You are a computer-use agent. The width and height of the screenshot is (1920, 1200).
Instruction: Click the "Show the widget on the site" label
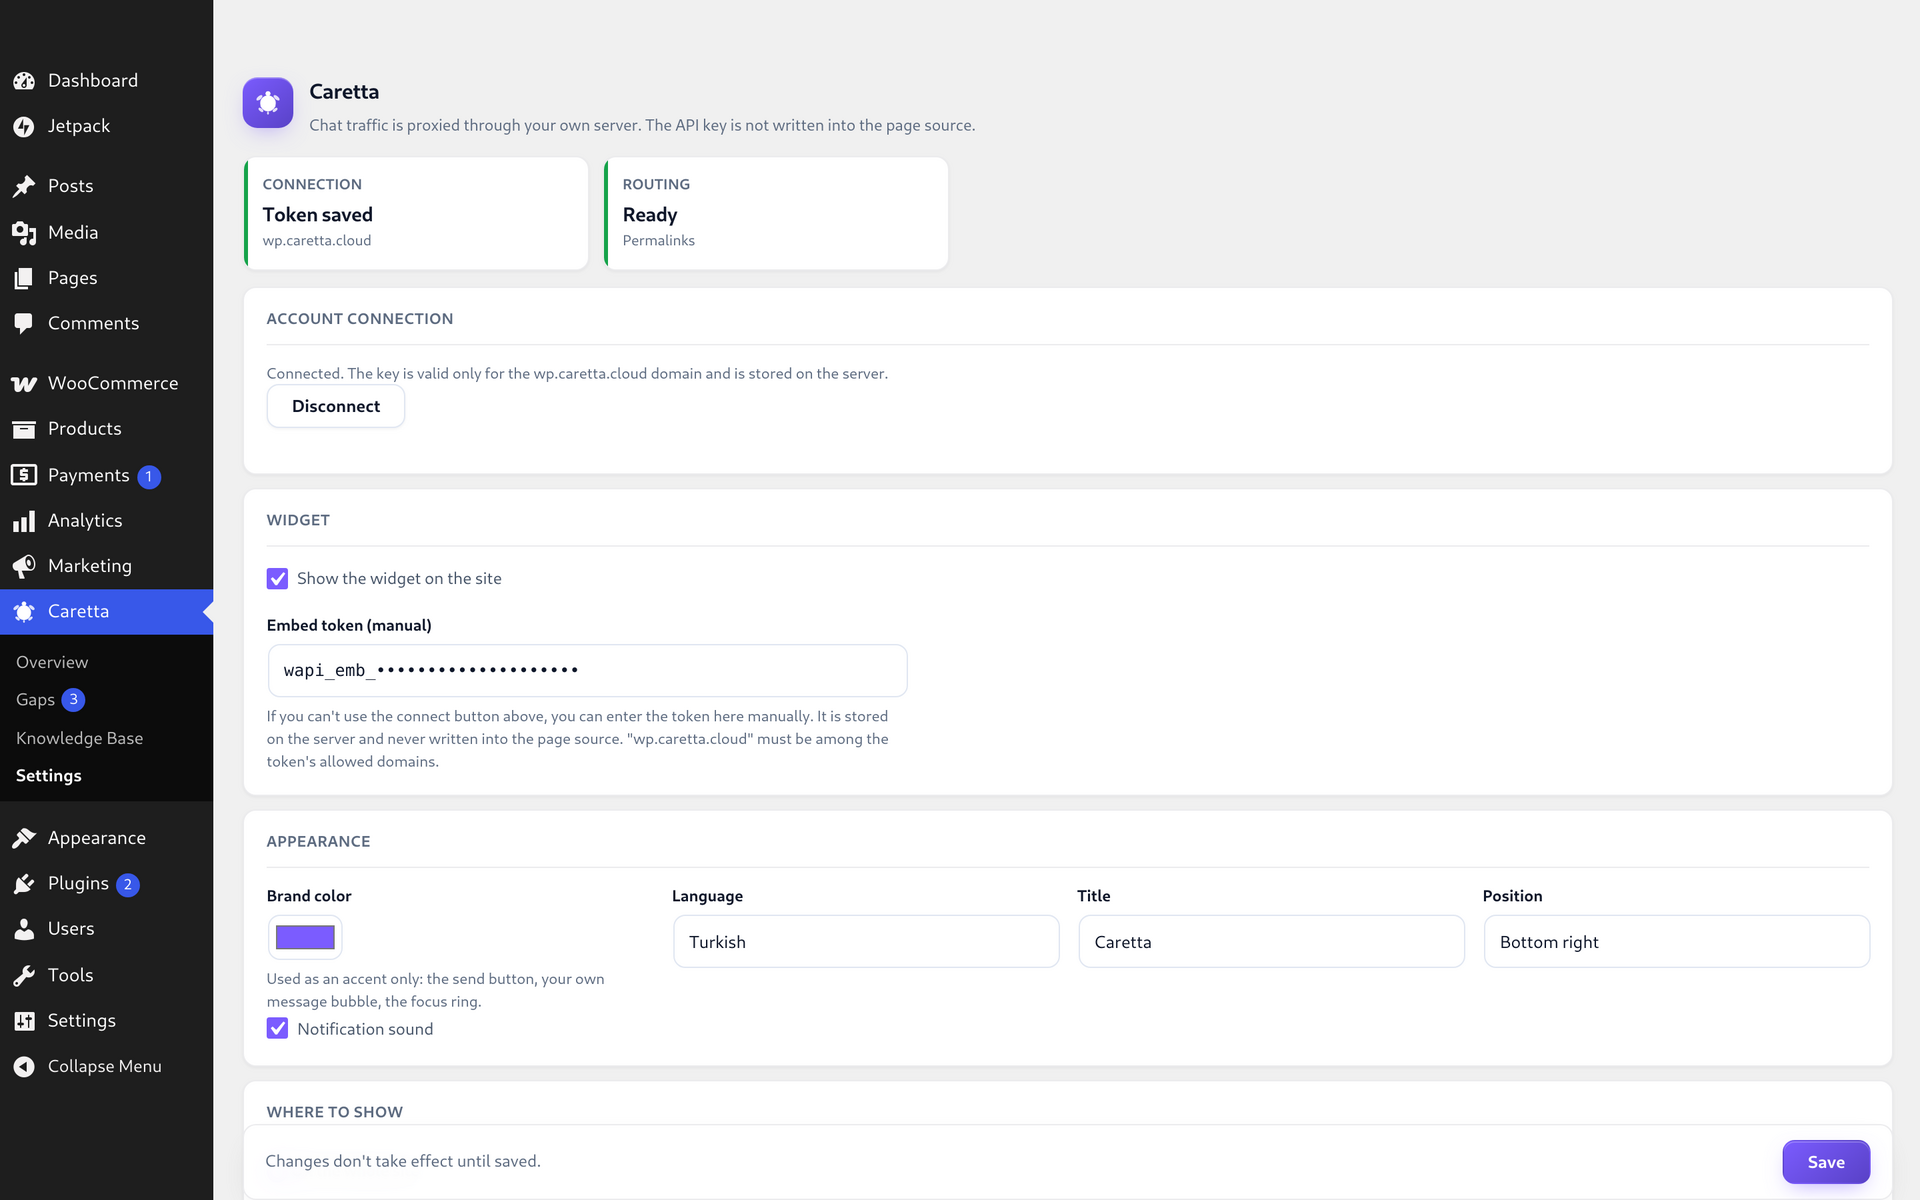399,579
